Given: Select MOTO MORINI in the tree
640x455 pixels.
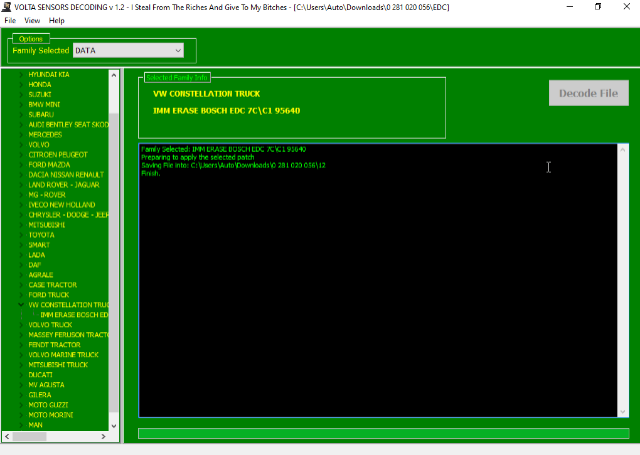Looking at the screenshot, I should tap(51, 415).
